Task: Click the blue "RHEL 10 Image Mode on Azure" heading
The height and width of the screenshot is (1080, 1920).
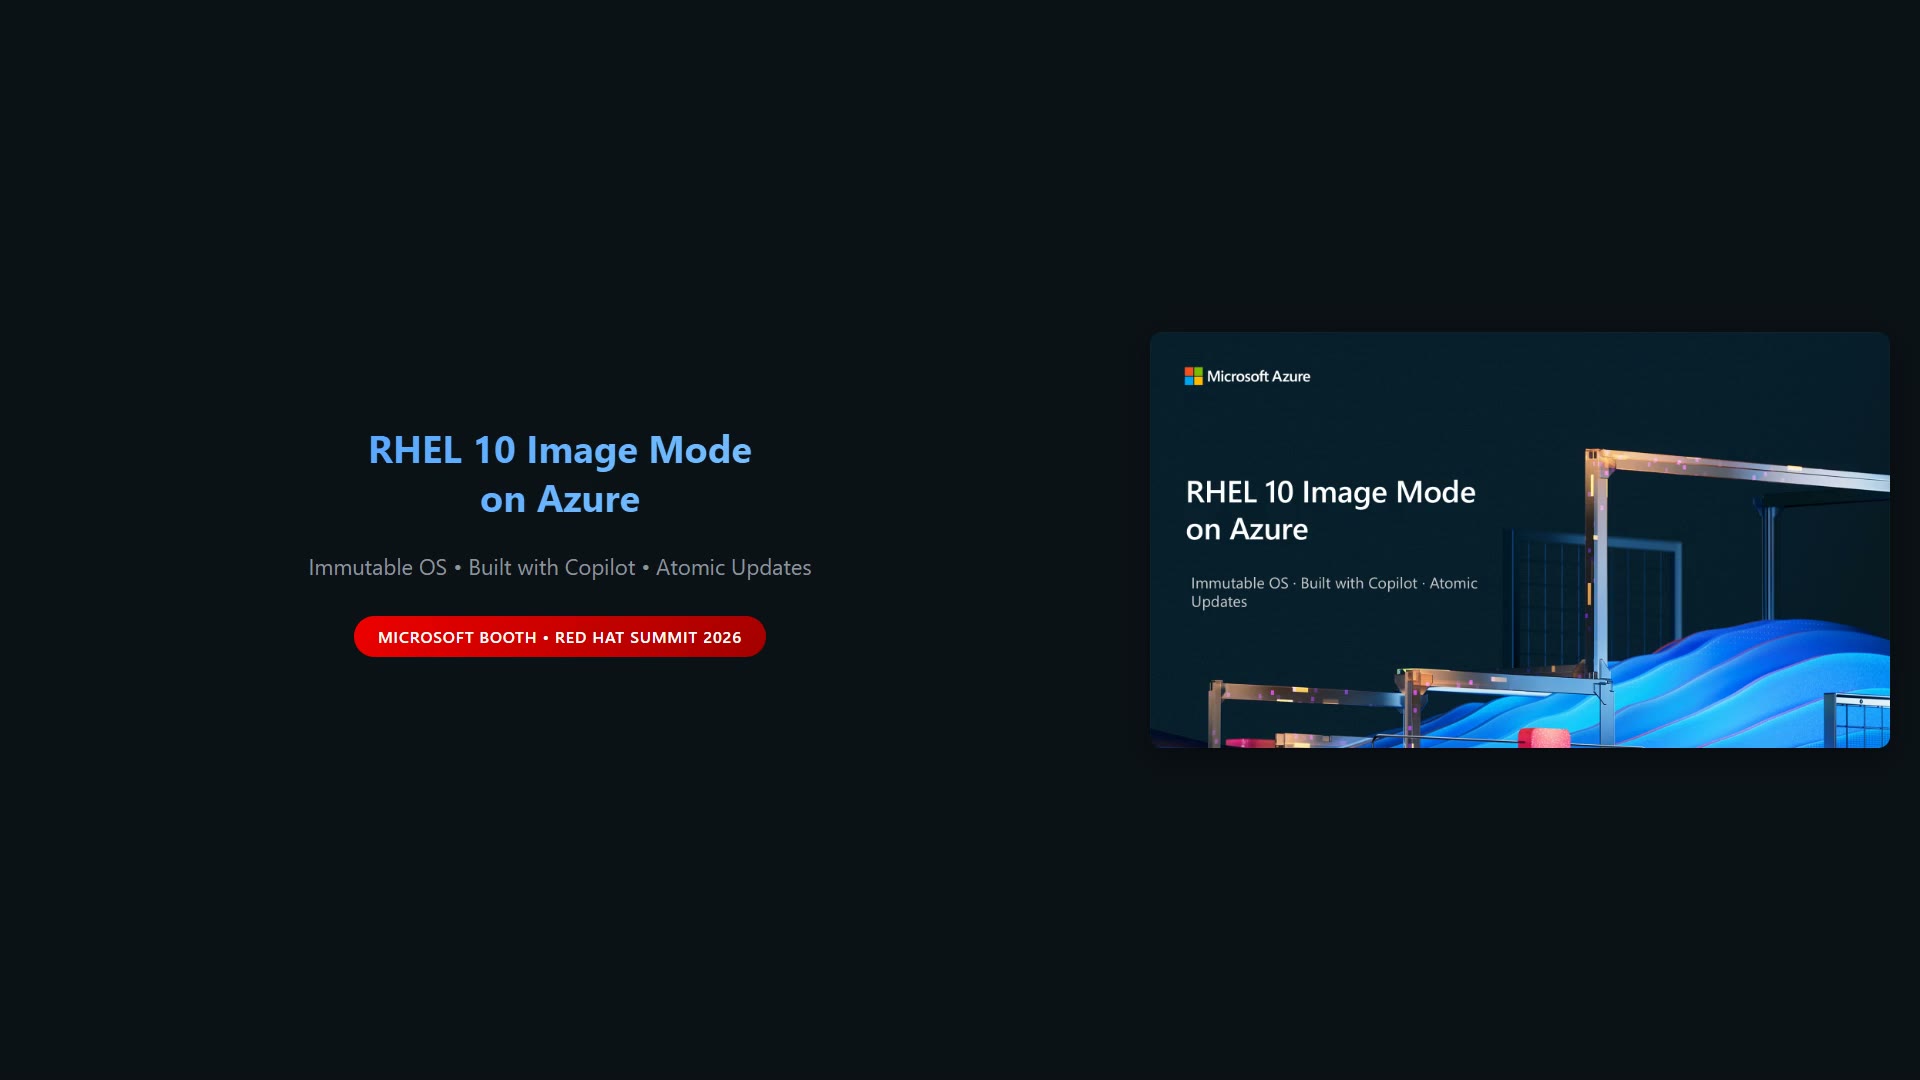Action: point(560,474)
